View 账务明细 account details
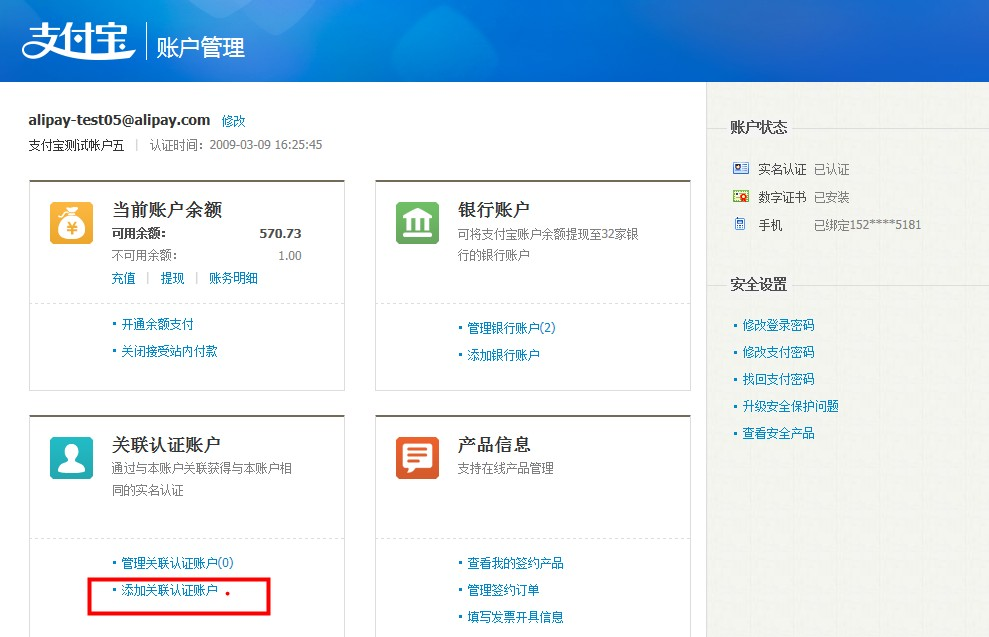The image size is (989, 637). click(x=233, y=278)
